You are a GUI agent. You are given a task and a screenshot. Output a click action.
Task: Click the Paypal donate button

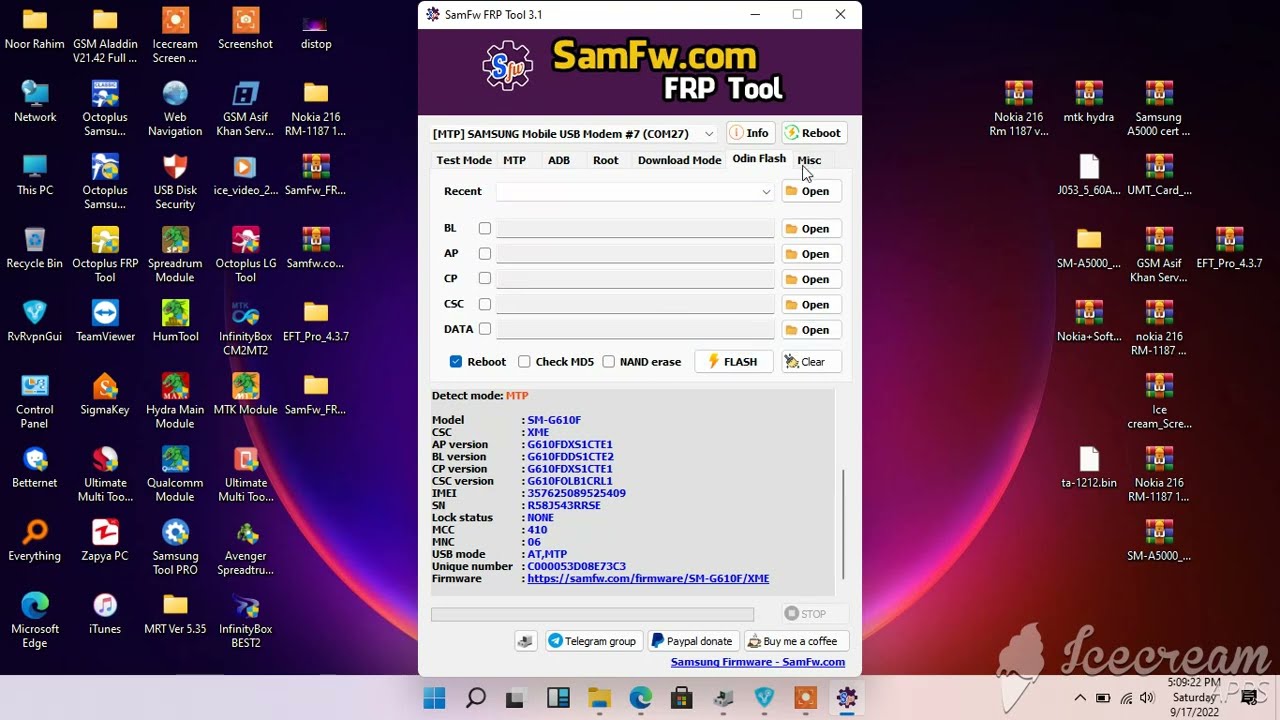point(692,641)
